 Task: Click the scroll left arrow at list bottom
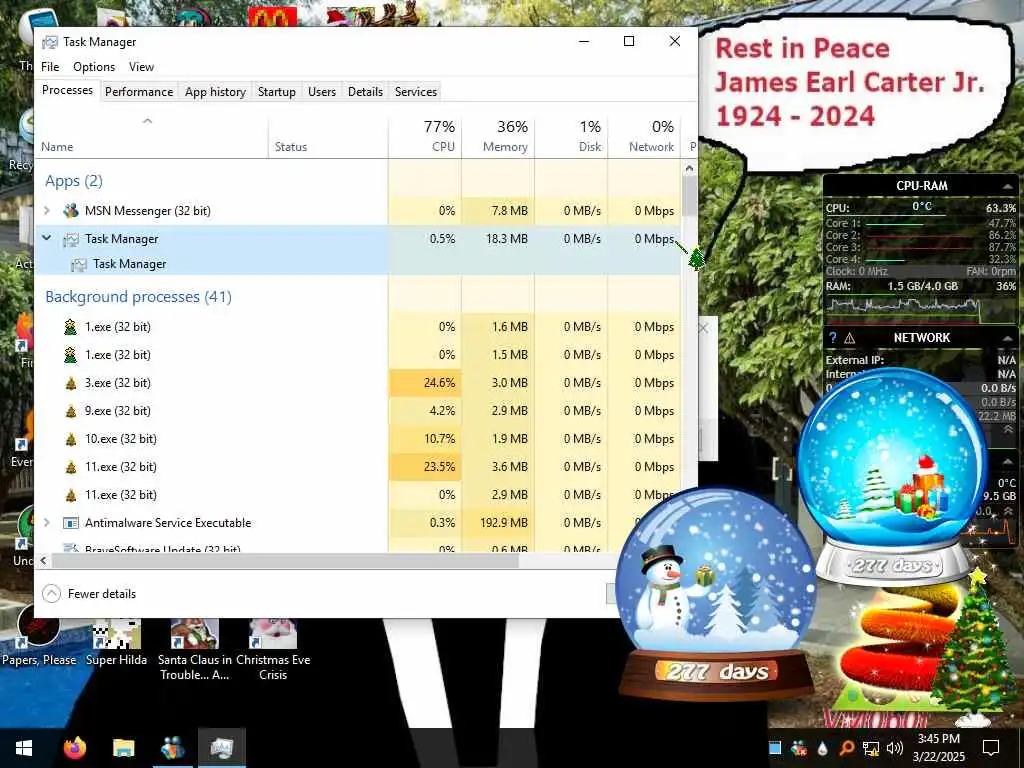(44, 560)
